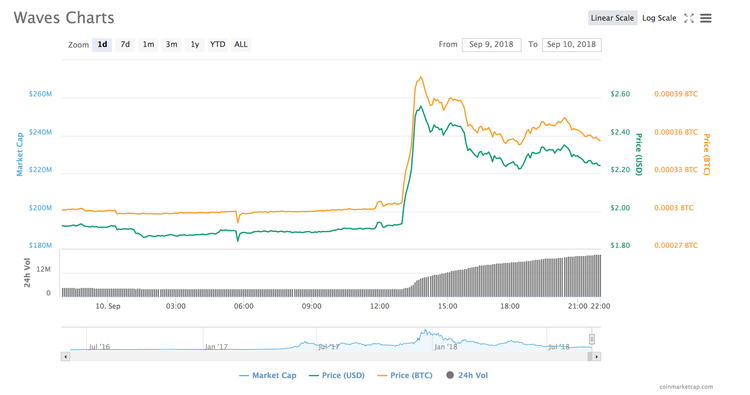Click the $2.00 price axis label
The image size is (750, 395).
click(620, 208)
